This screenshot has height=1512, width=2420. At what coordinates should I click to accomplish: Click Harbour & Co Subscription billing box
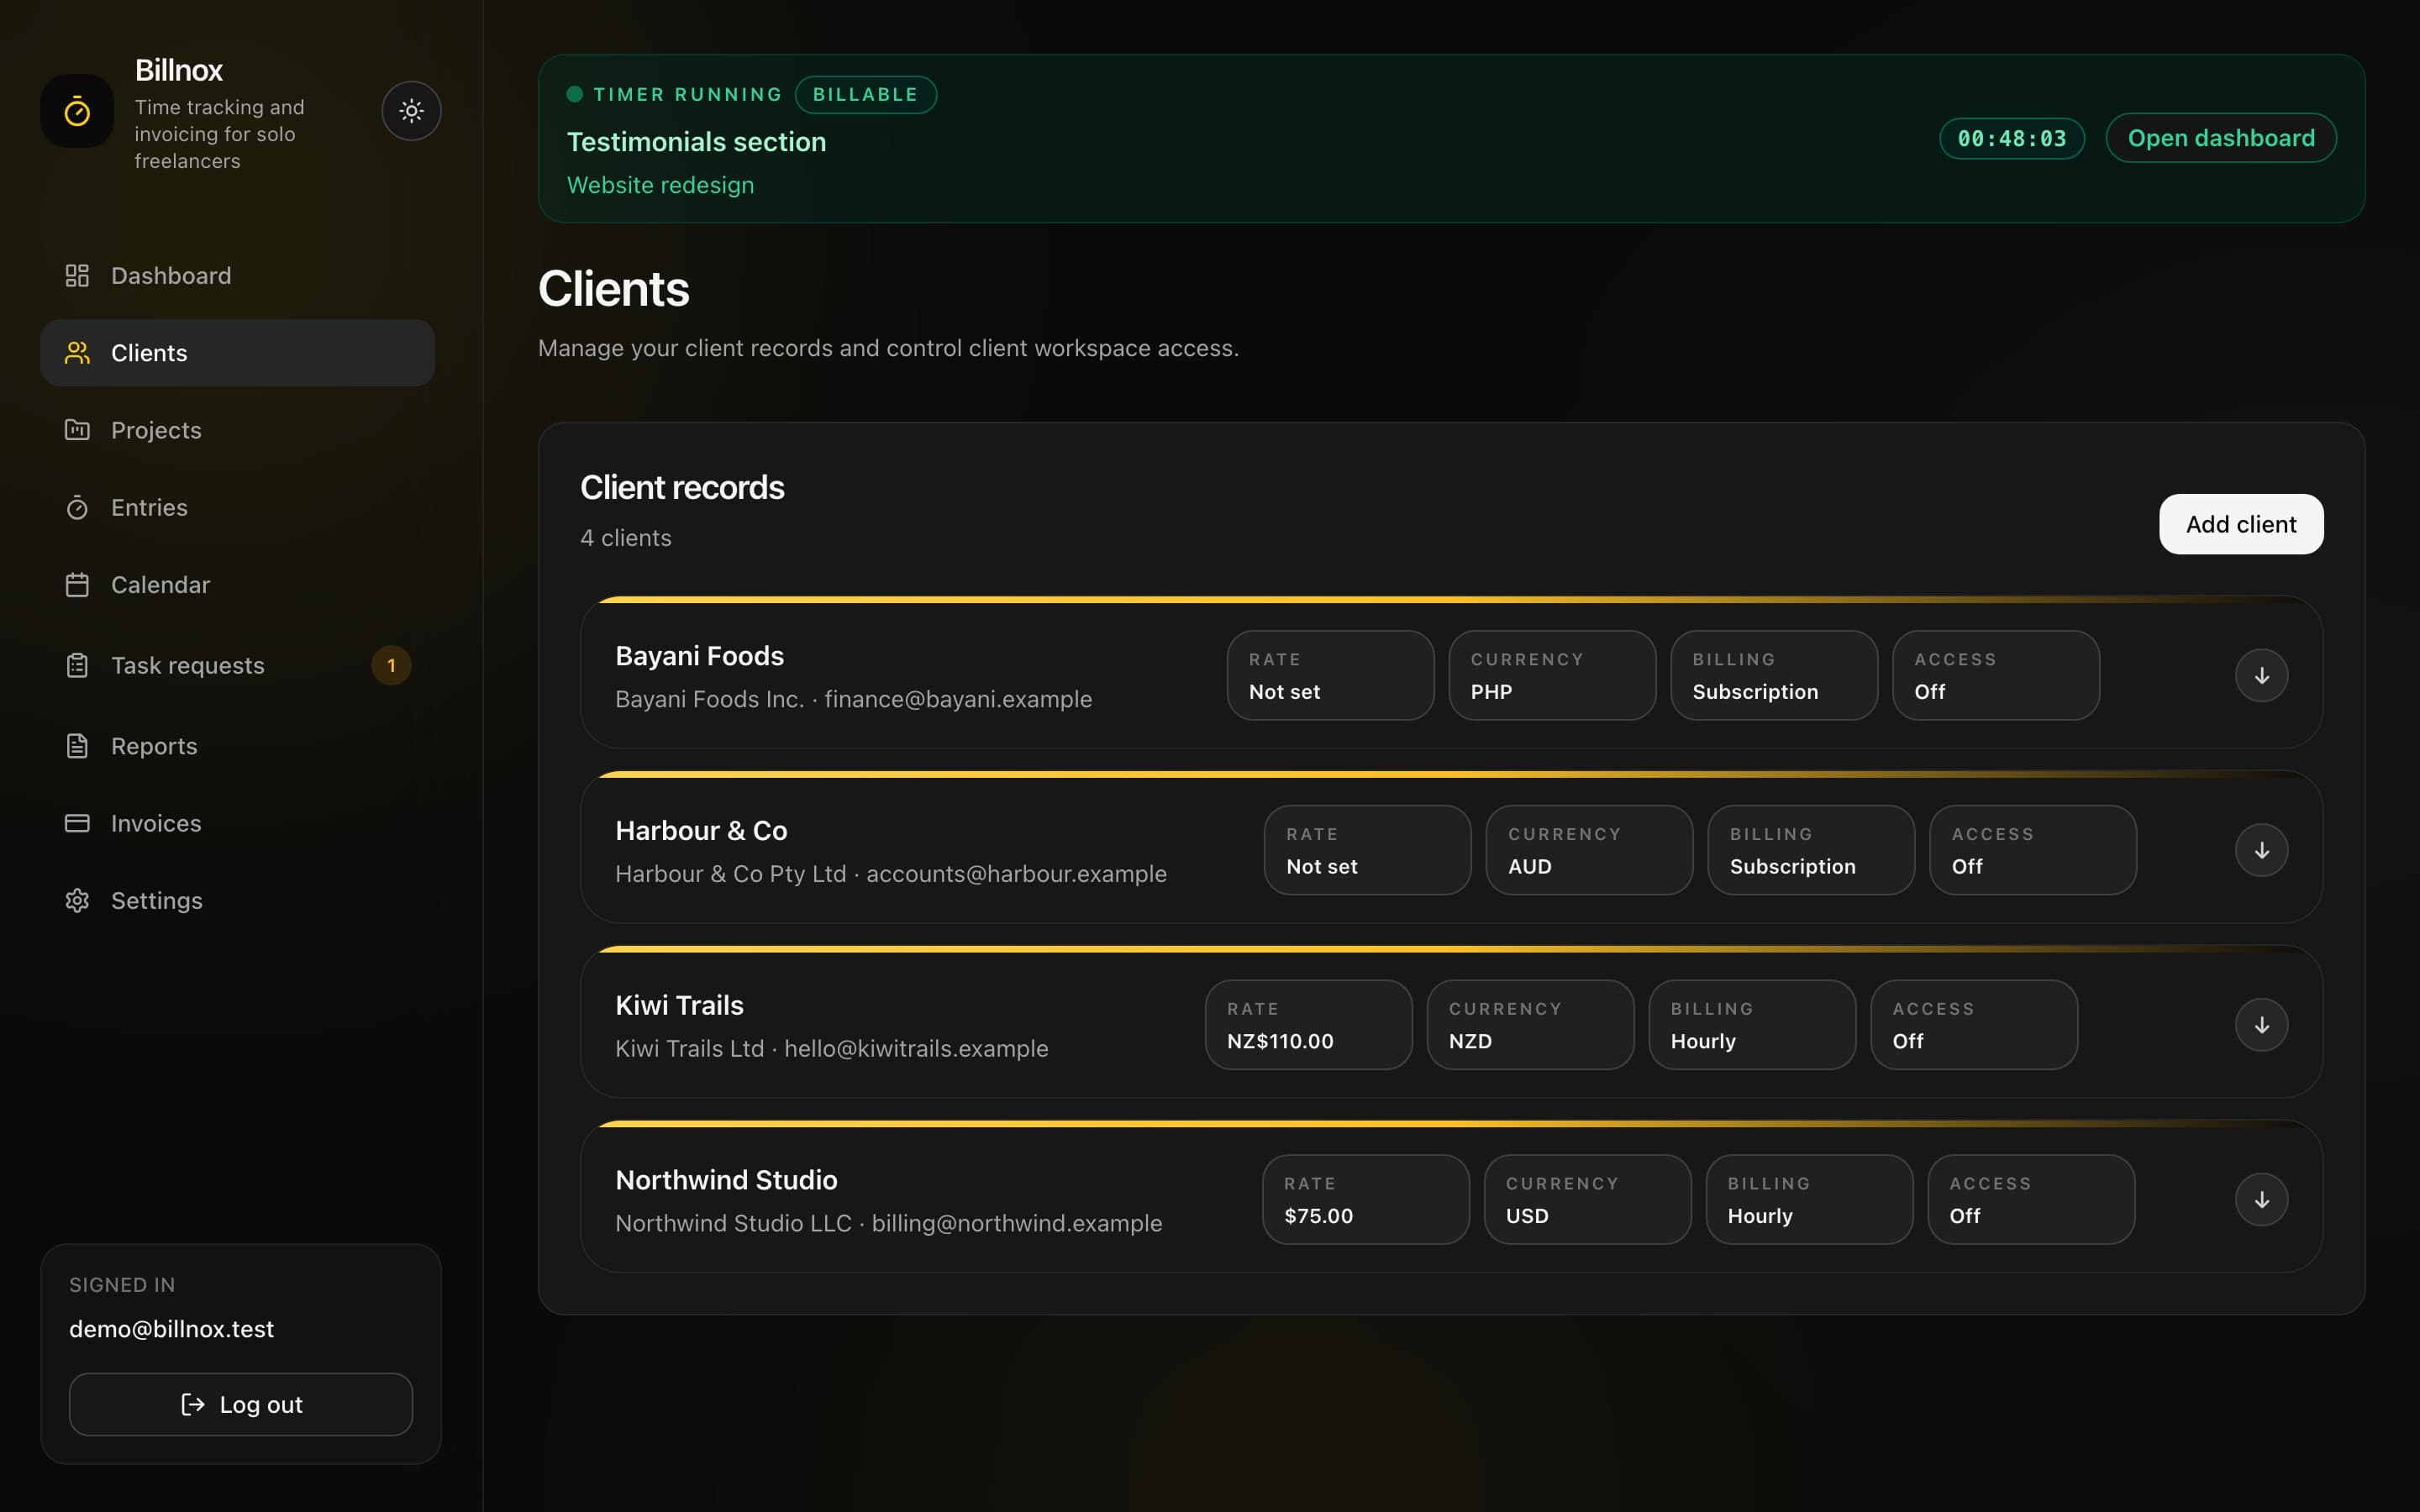click(1811, 850)
